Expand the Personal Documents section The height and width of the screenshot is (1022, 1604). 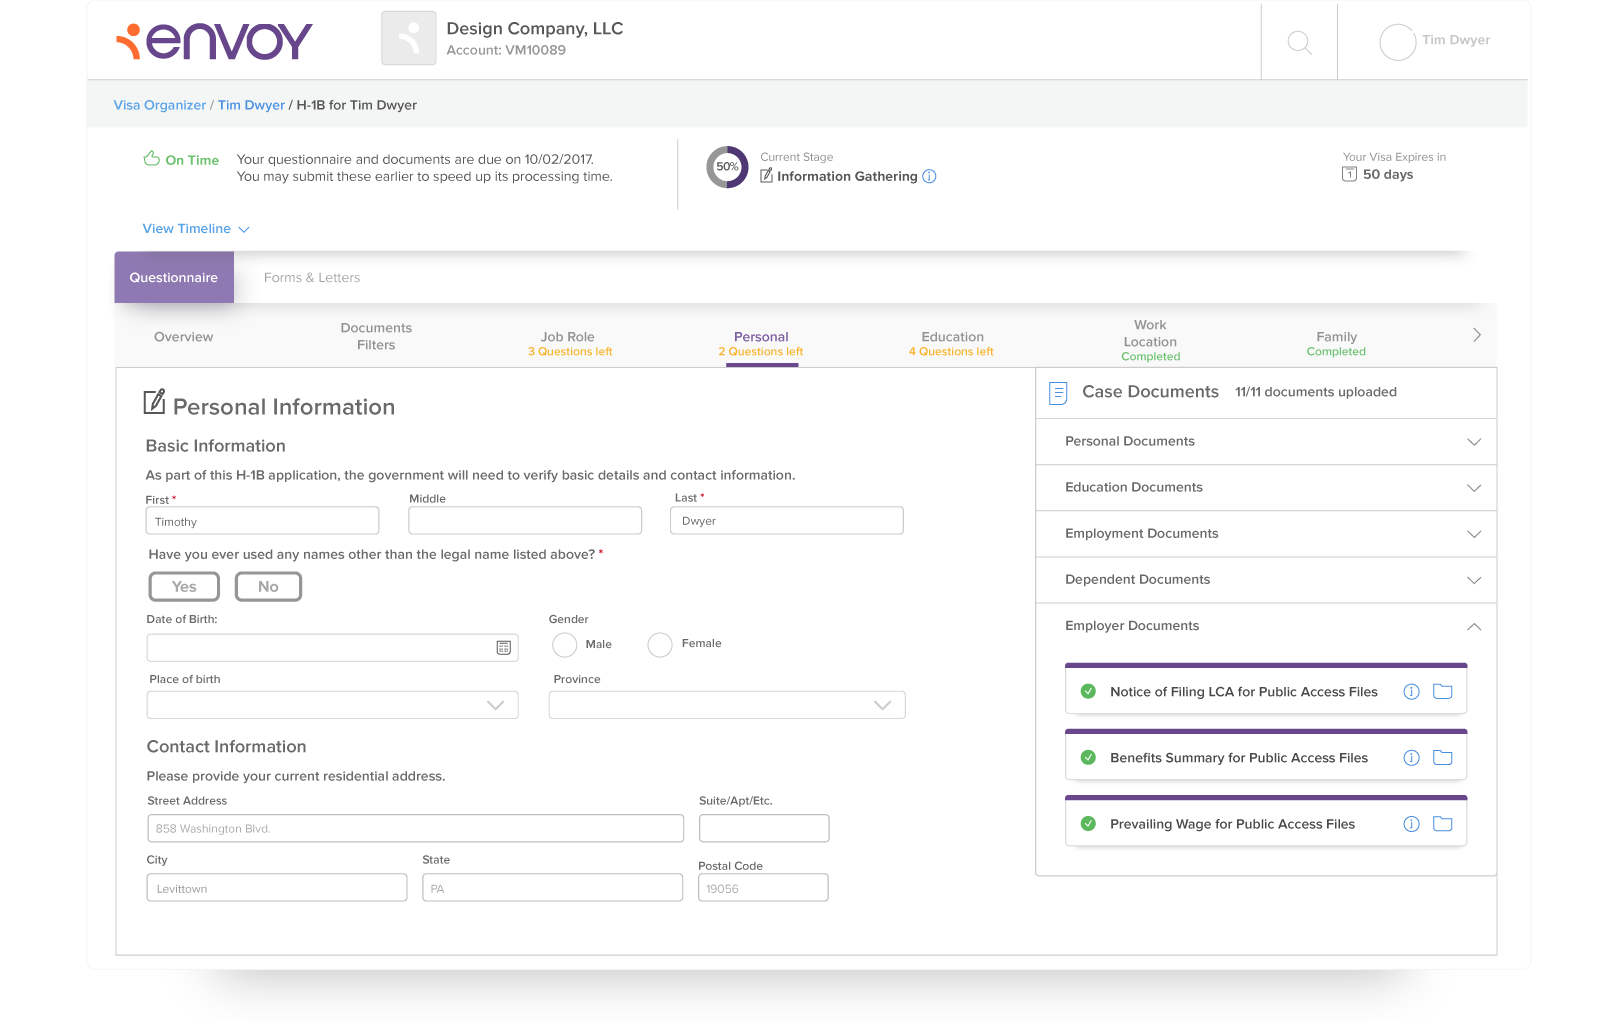click(1266, 441)
